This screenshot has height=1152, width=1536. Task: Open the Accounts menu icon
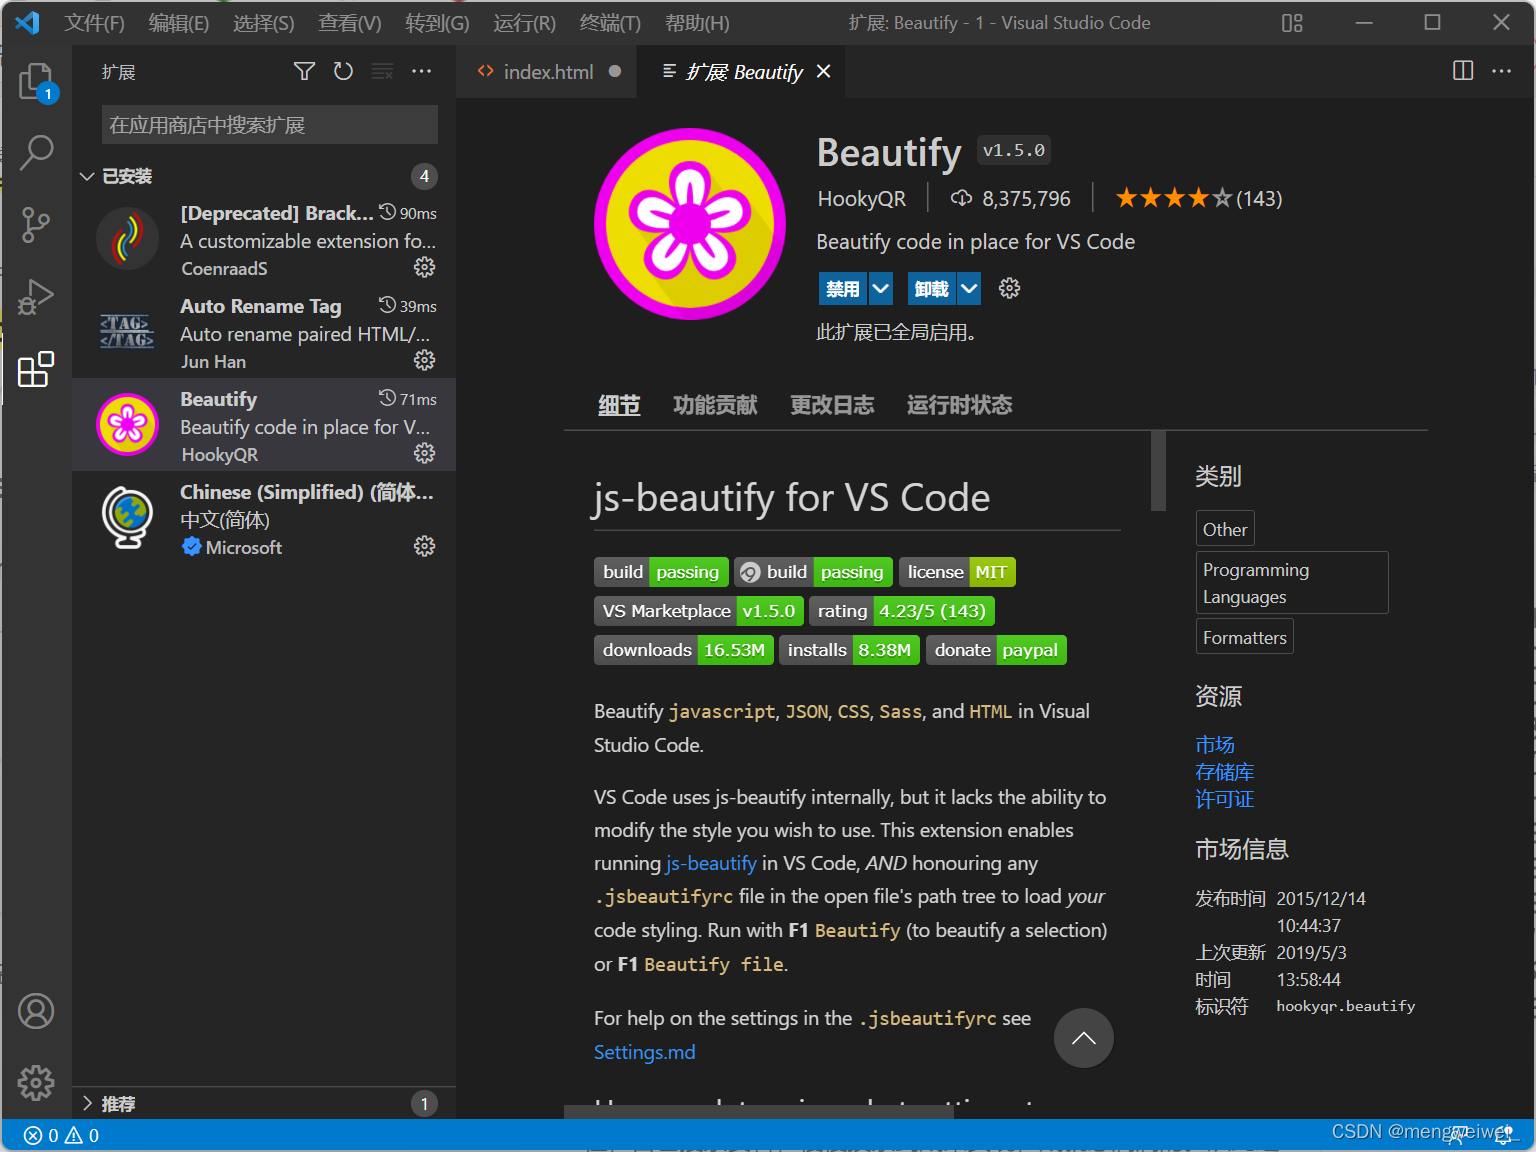coord(36,1011)
